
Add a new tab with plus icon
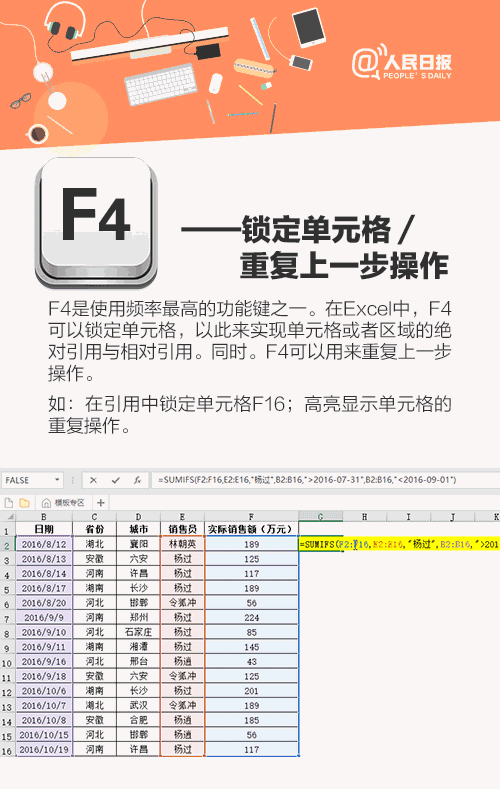(101, 503)
